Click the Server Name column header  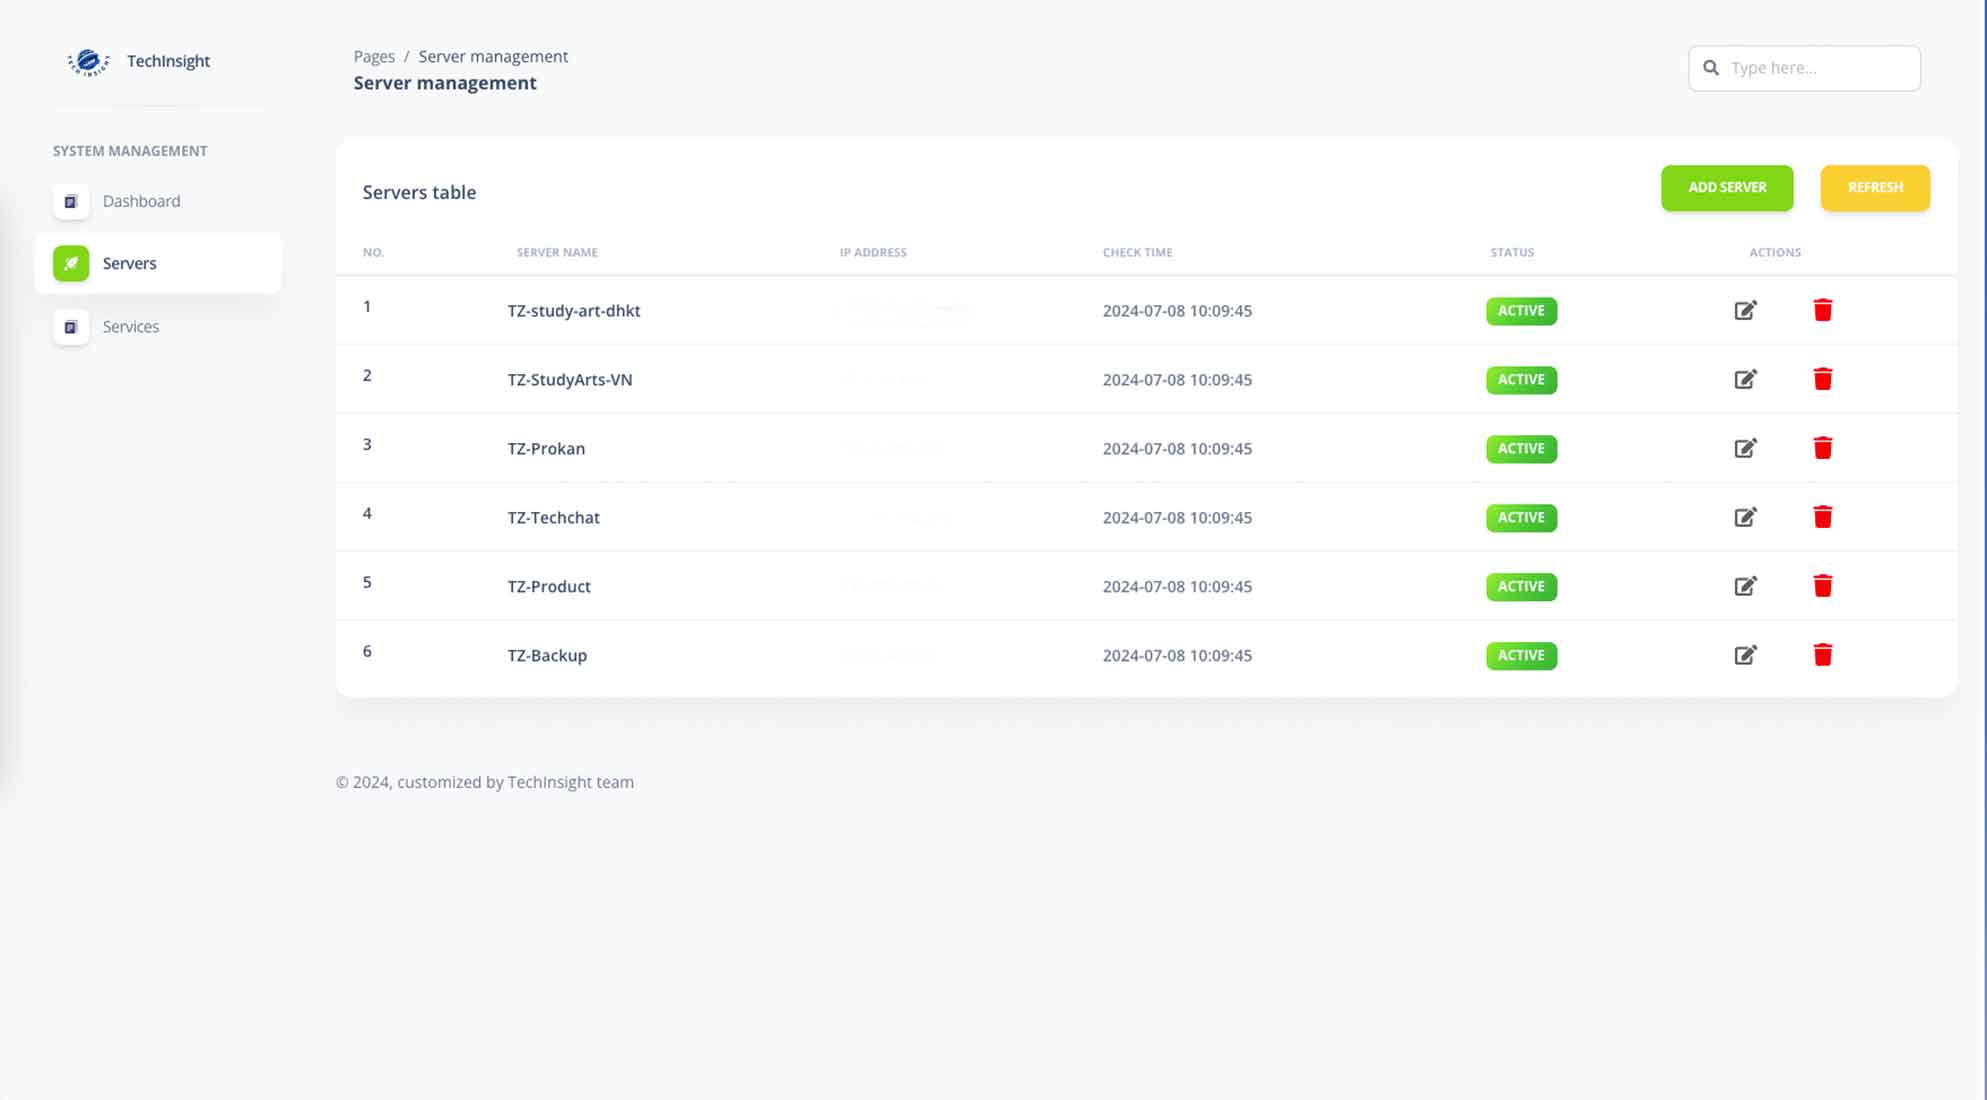(x=557, y=252)
